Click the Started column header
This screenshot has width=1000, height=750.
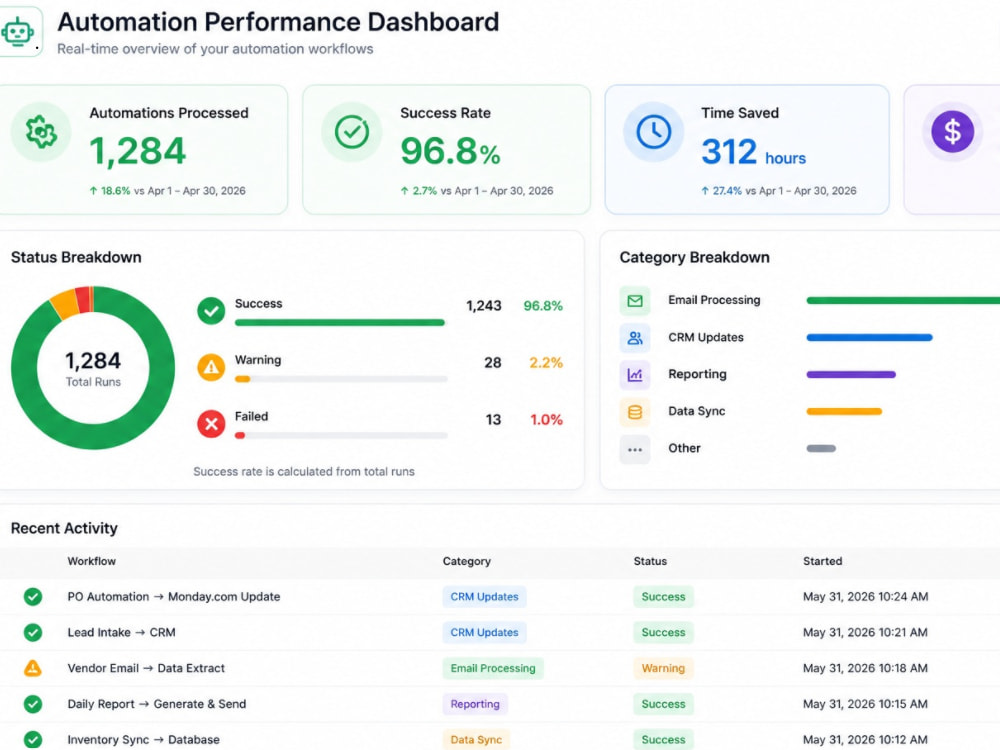pyautogui.click(x=822, y=561)
